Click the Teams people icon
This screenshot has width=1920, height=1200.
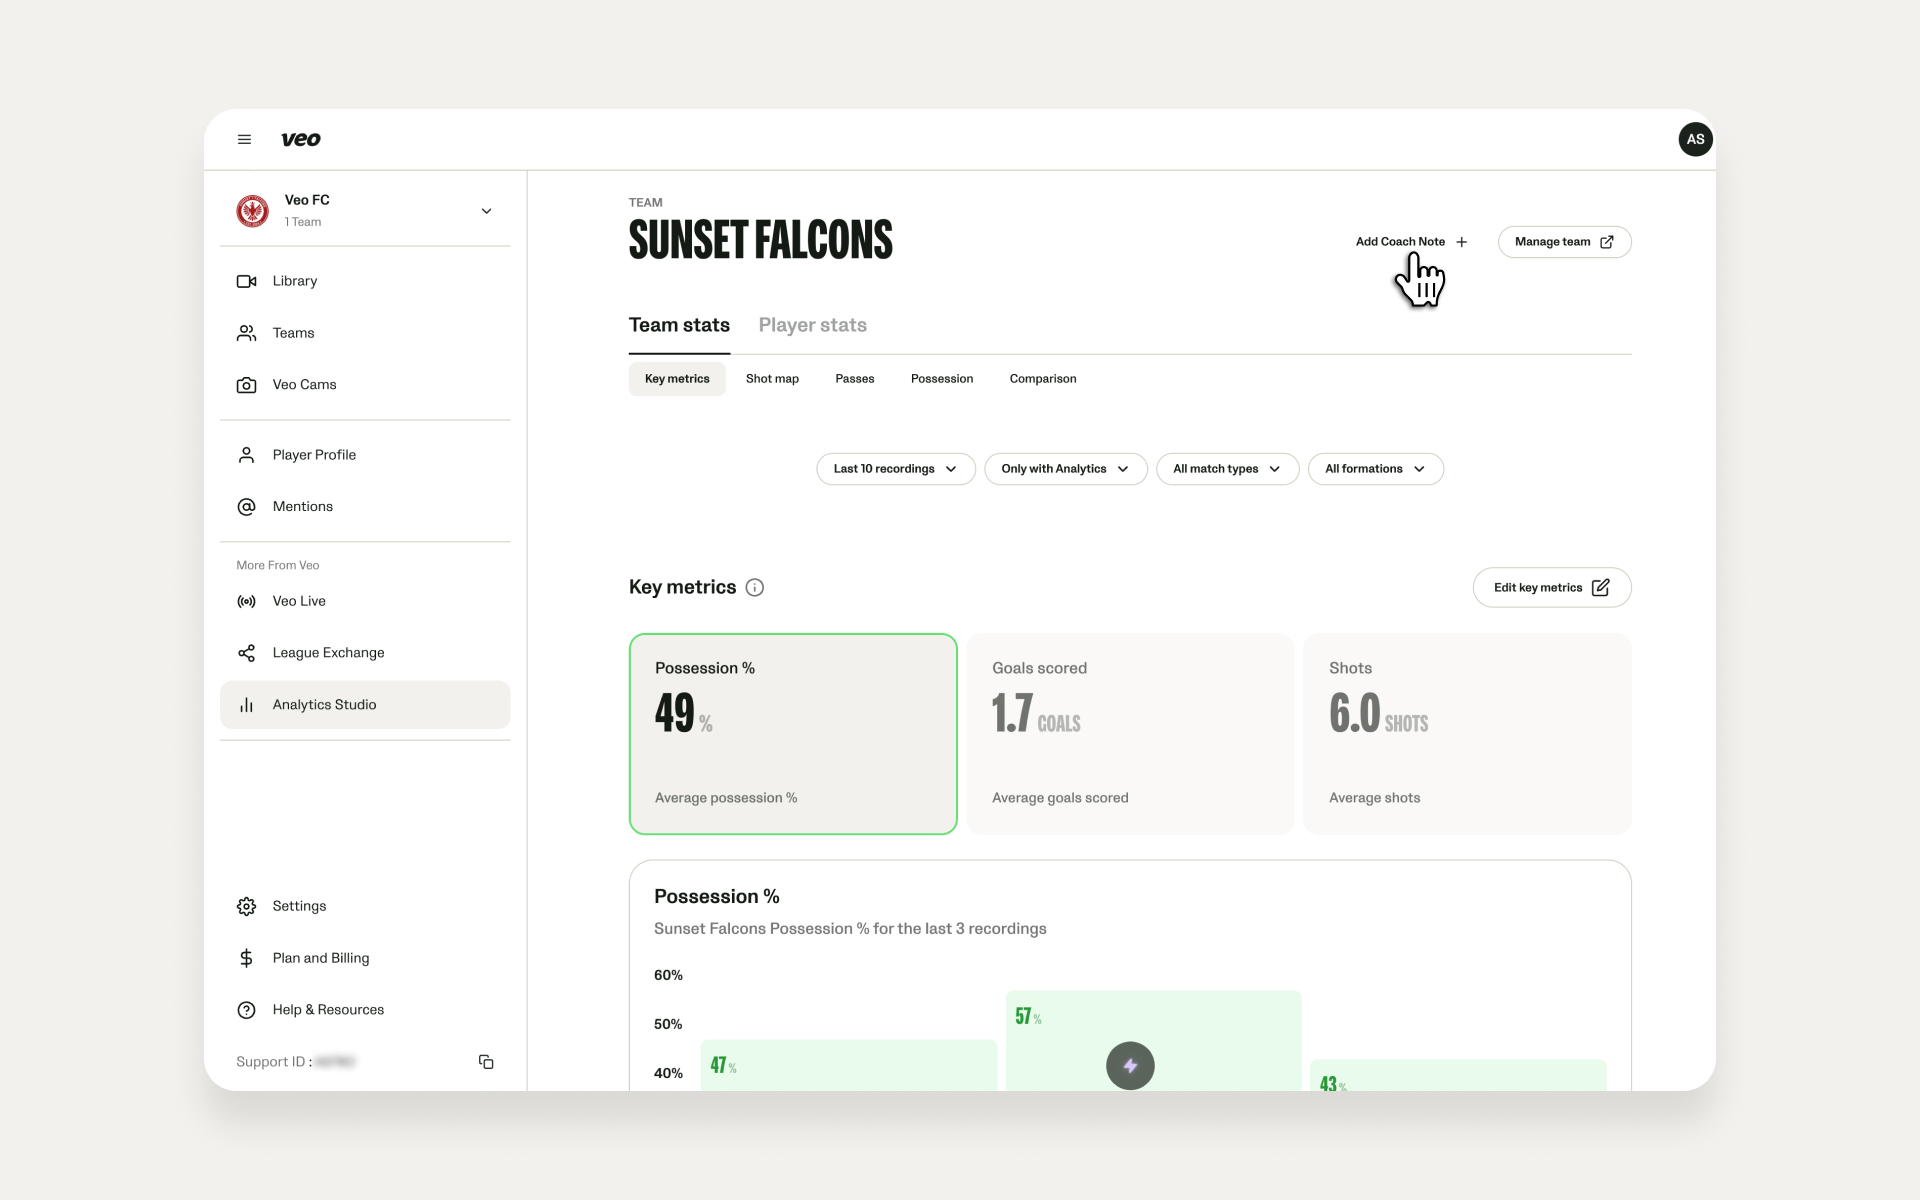(246, 333)
